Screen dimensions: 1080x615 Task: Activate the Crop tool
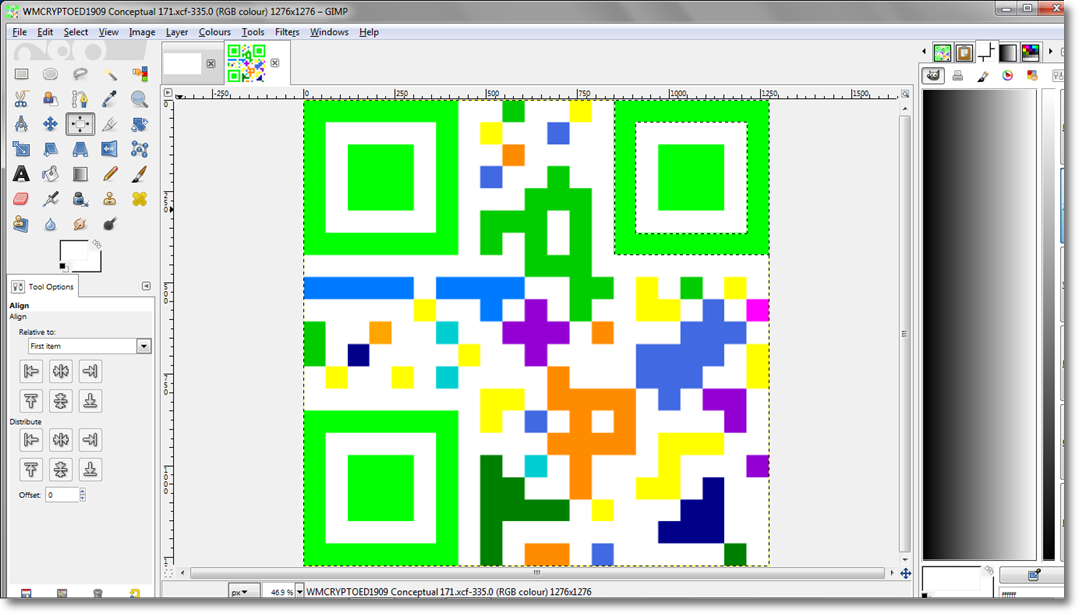tap(110, 124)
